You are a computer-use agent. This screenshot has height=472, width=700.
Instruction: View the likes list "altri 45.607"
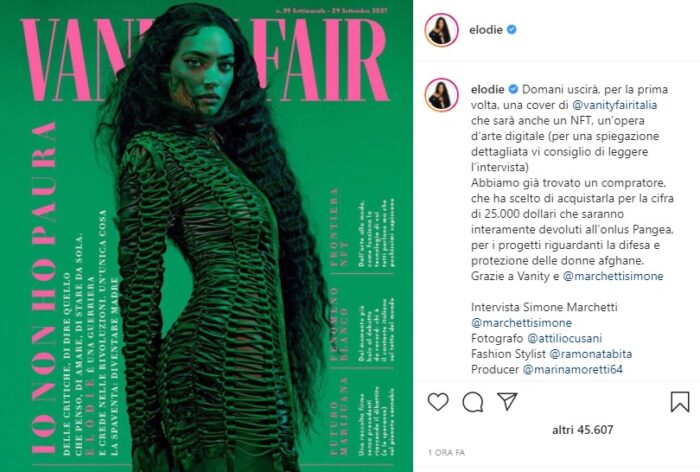[583, 430]
